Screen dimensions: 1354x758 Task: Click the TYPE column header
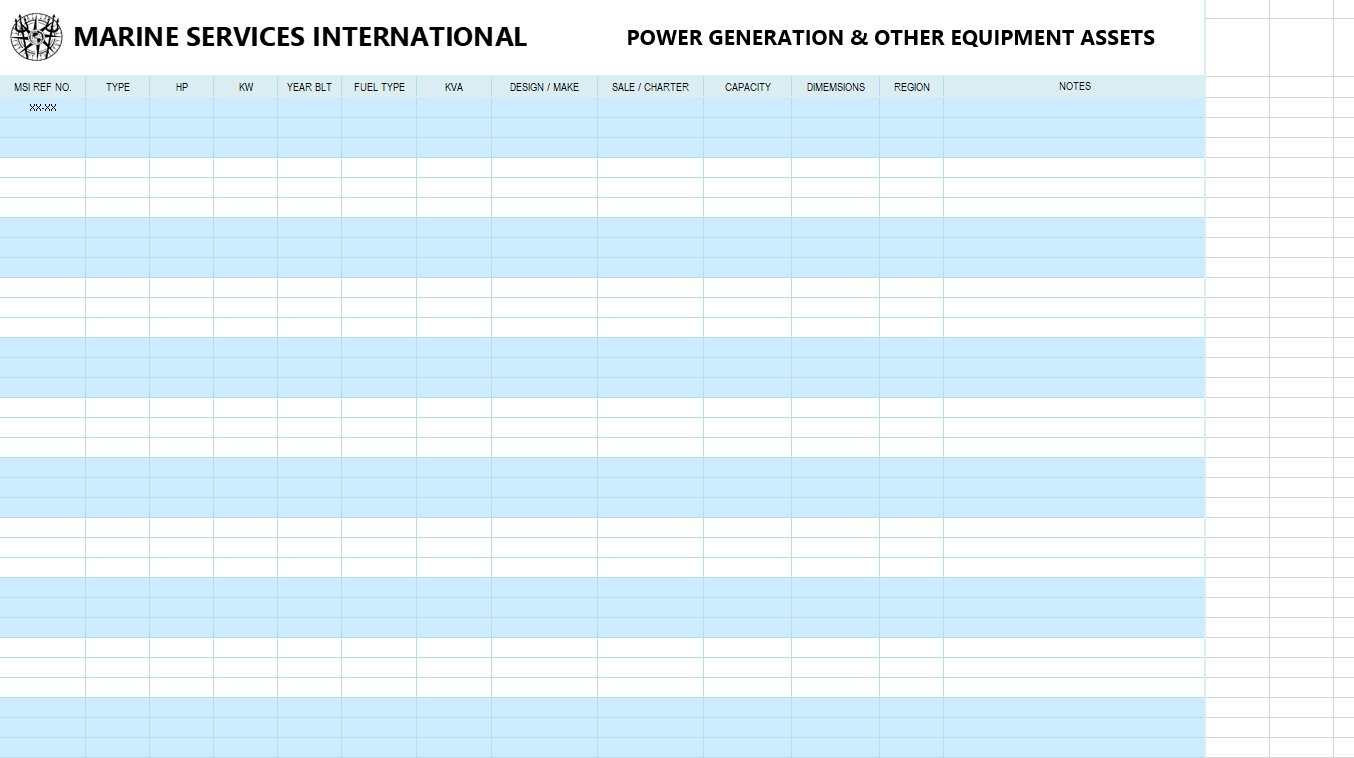[x=118, y=87]
